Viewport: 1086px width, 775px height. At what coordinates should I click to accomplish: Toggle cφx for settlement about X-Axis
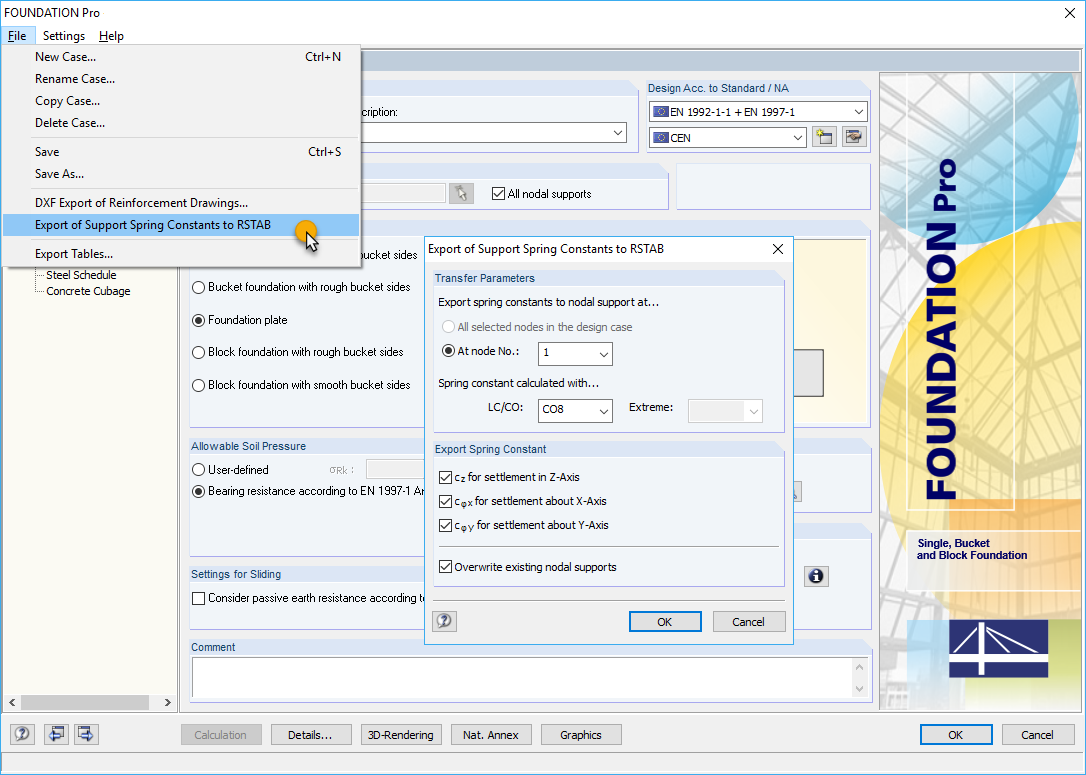tap(445, 501)
